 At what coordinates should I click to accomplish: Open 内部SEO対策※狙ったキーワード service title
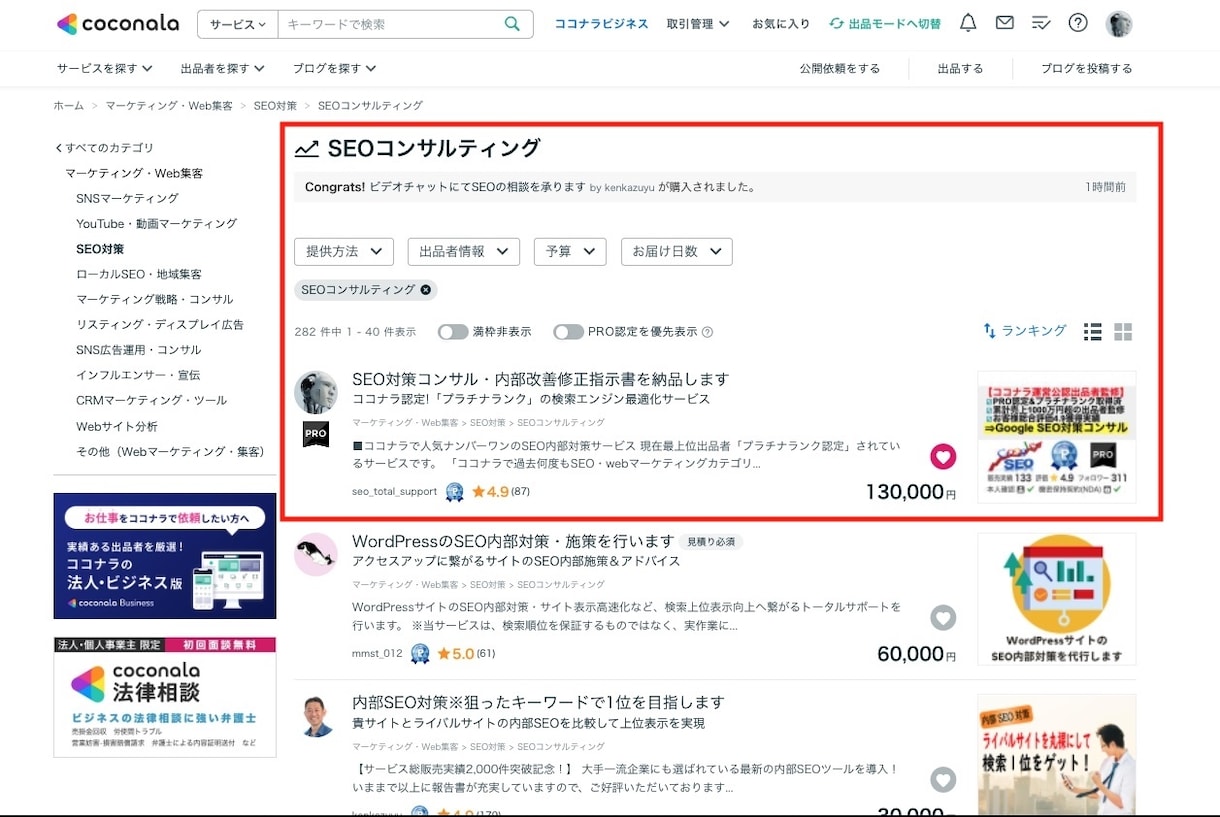pos(538,702)
